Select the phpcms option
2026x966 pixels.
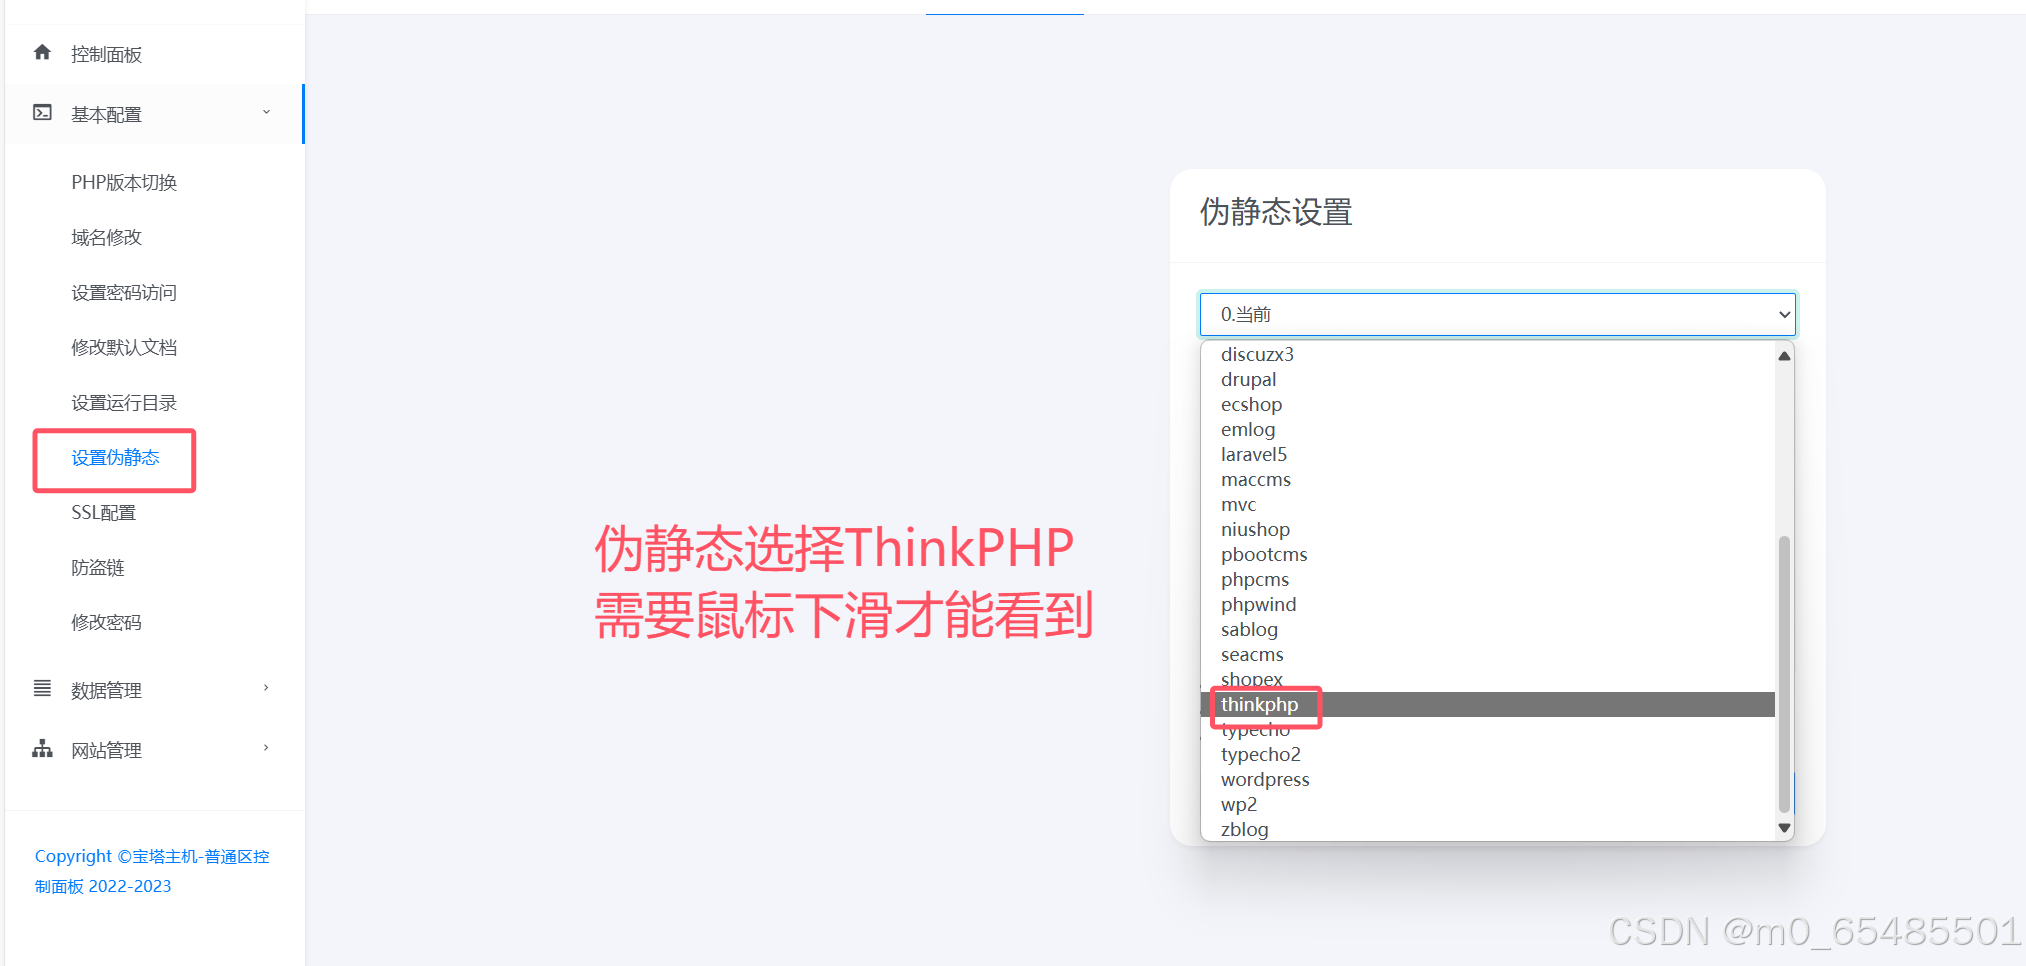coord(1488,579)
